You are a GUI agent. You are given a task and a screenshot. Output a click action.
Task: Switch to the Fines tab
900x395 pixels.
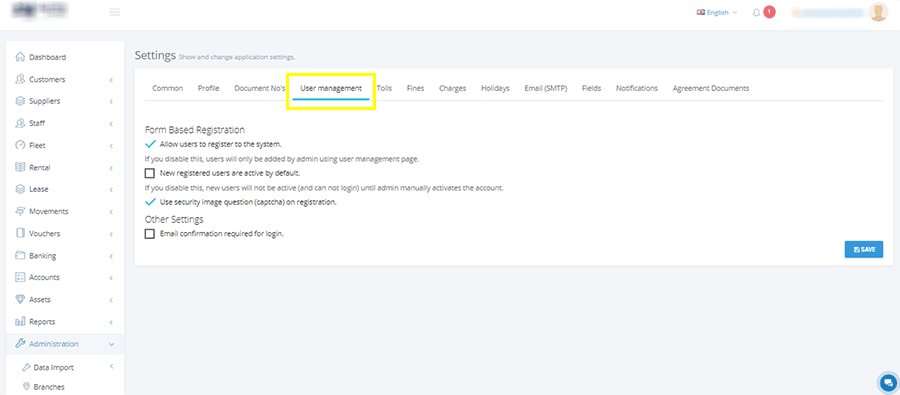[416, 88]
